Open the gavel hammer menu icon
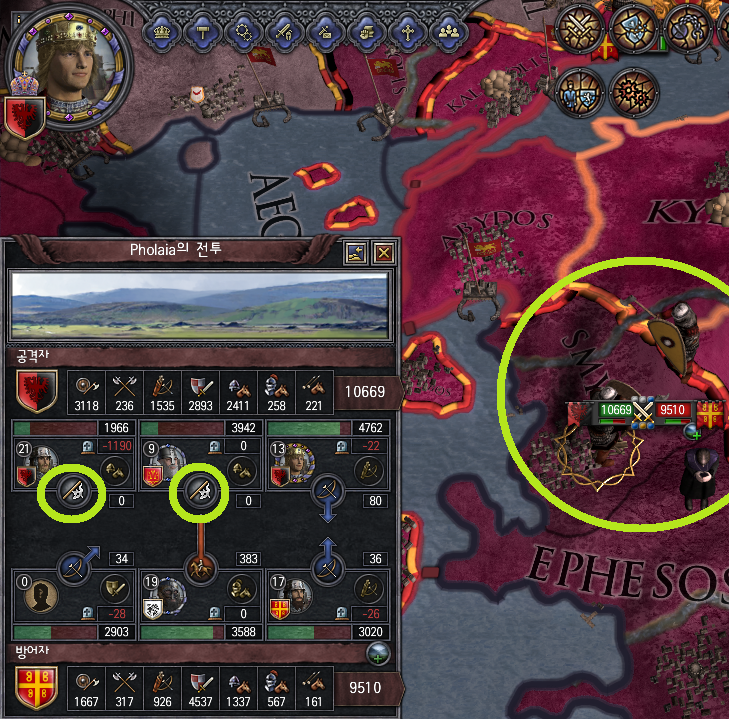Image resolution: width=729 pixels, height=719 pixels. pyautogui.click(x=203, y=32)
